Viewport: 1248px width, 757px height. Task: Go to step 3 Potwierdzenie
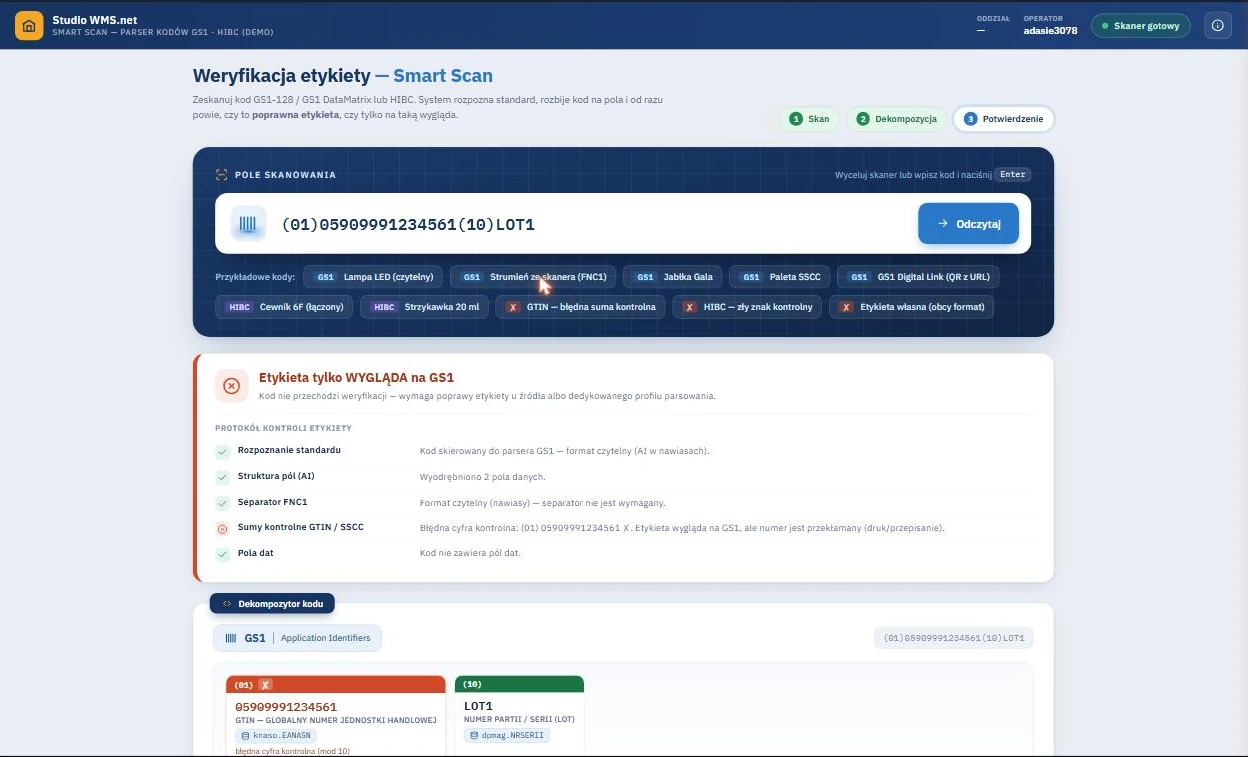[1003, 119]
